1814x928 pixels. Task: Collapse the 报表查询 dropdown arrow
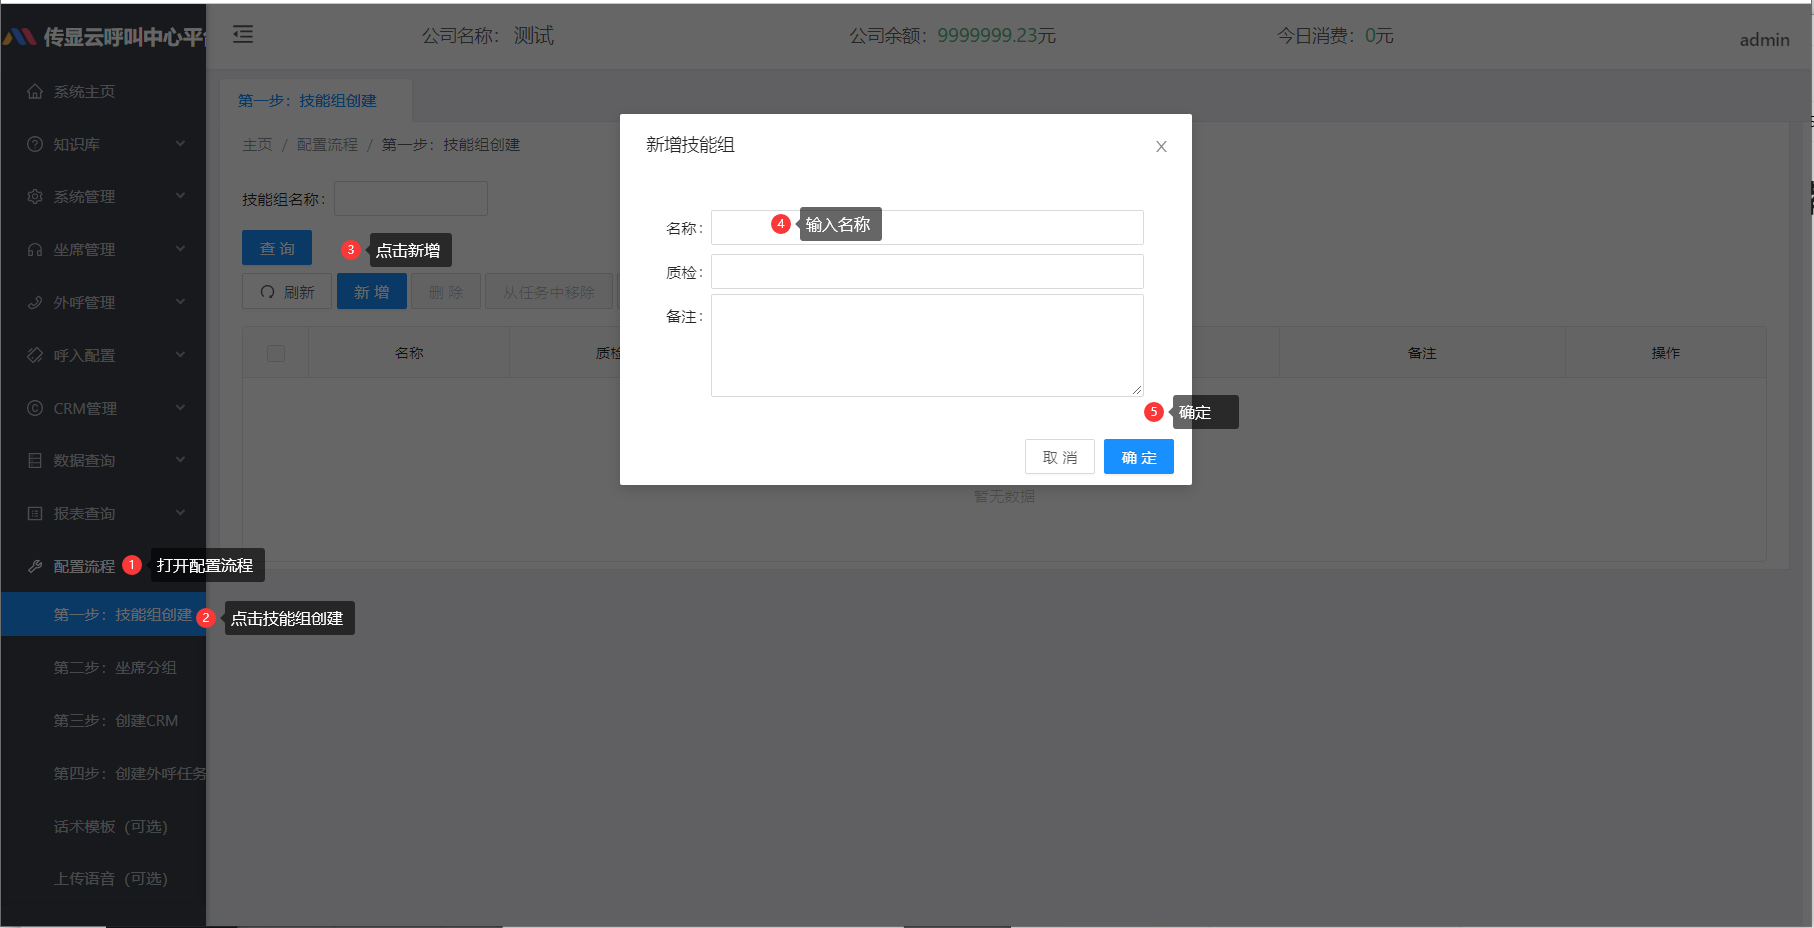click(x=181, y=513)
